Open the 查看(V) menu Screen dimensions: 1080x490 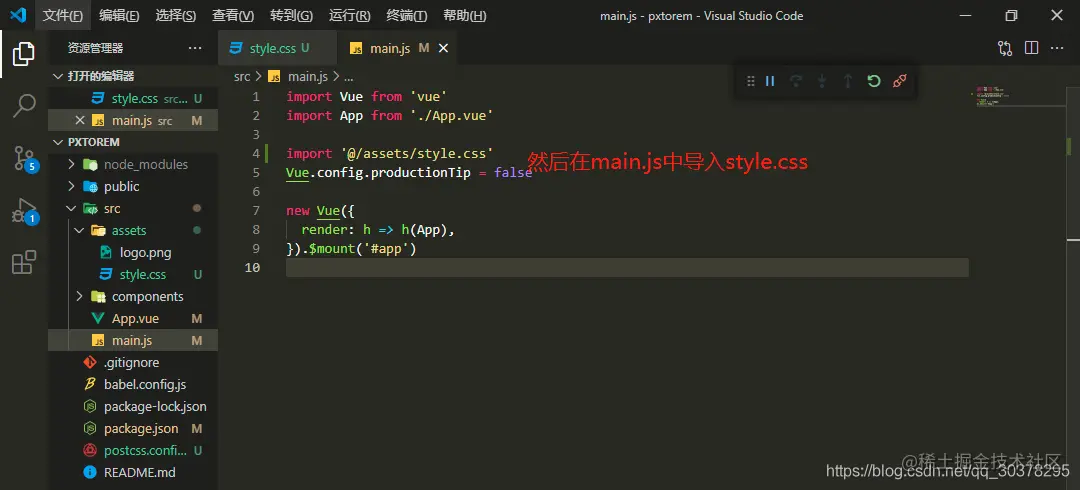point(233,15)
